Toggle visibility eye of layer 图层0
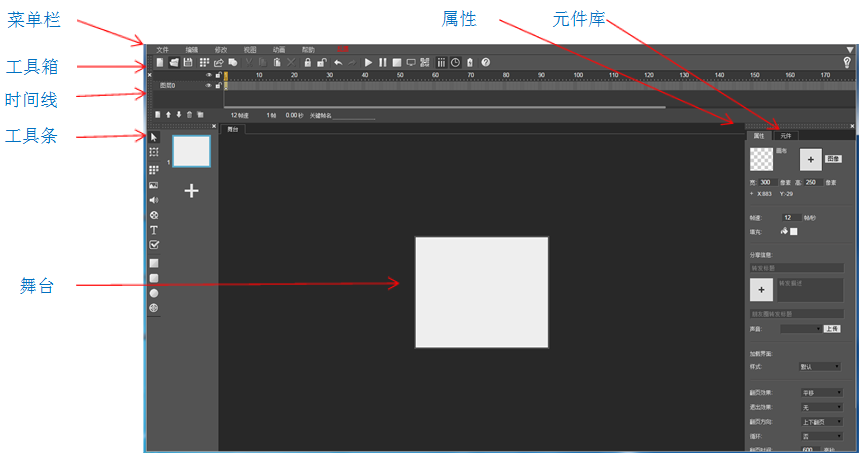 209,86
